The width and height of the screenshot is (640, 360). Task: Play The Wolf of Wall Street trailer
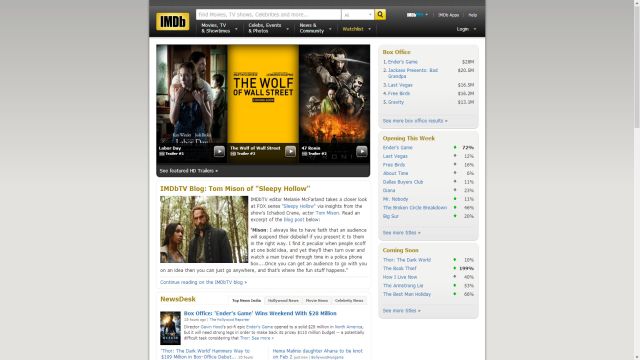tap(290, 151)
